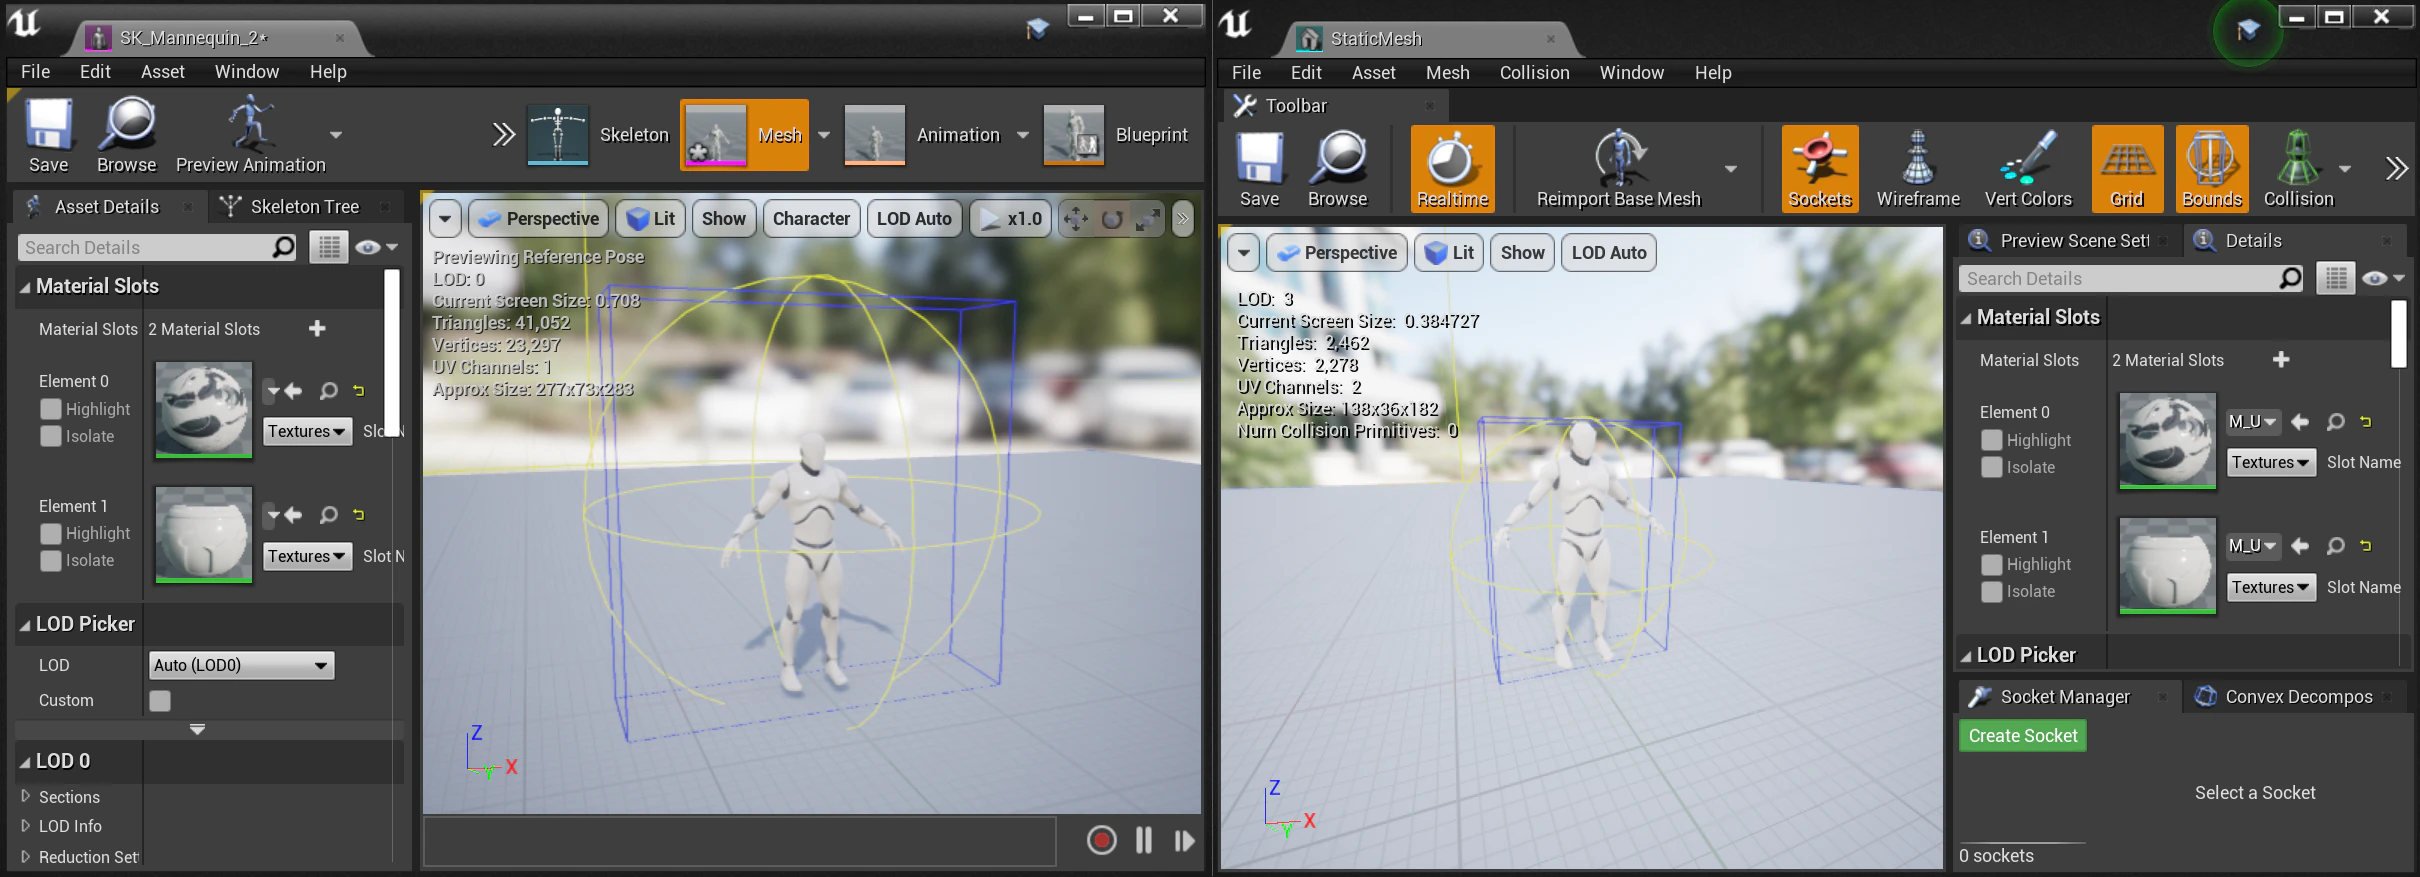
Task: Open the Blueprint editor mode
Action: [x=1116, y=135]
